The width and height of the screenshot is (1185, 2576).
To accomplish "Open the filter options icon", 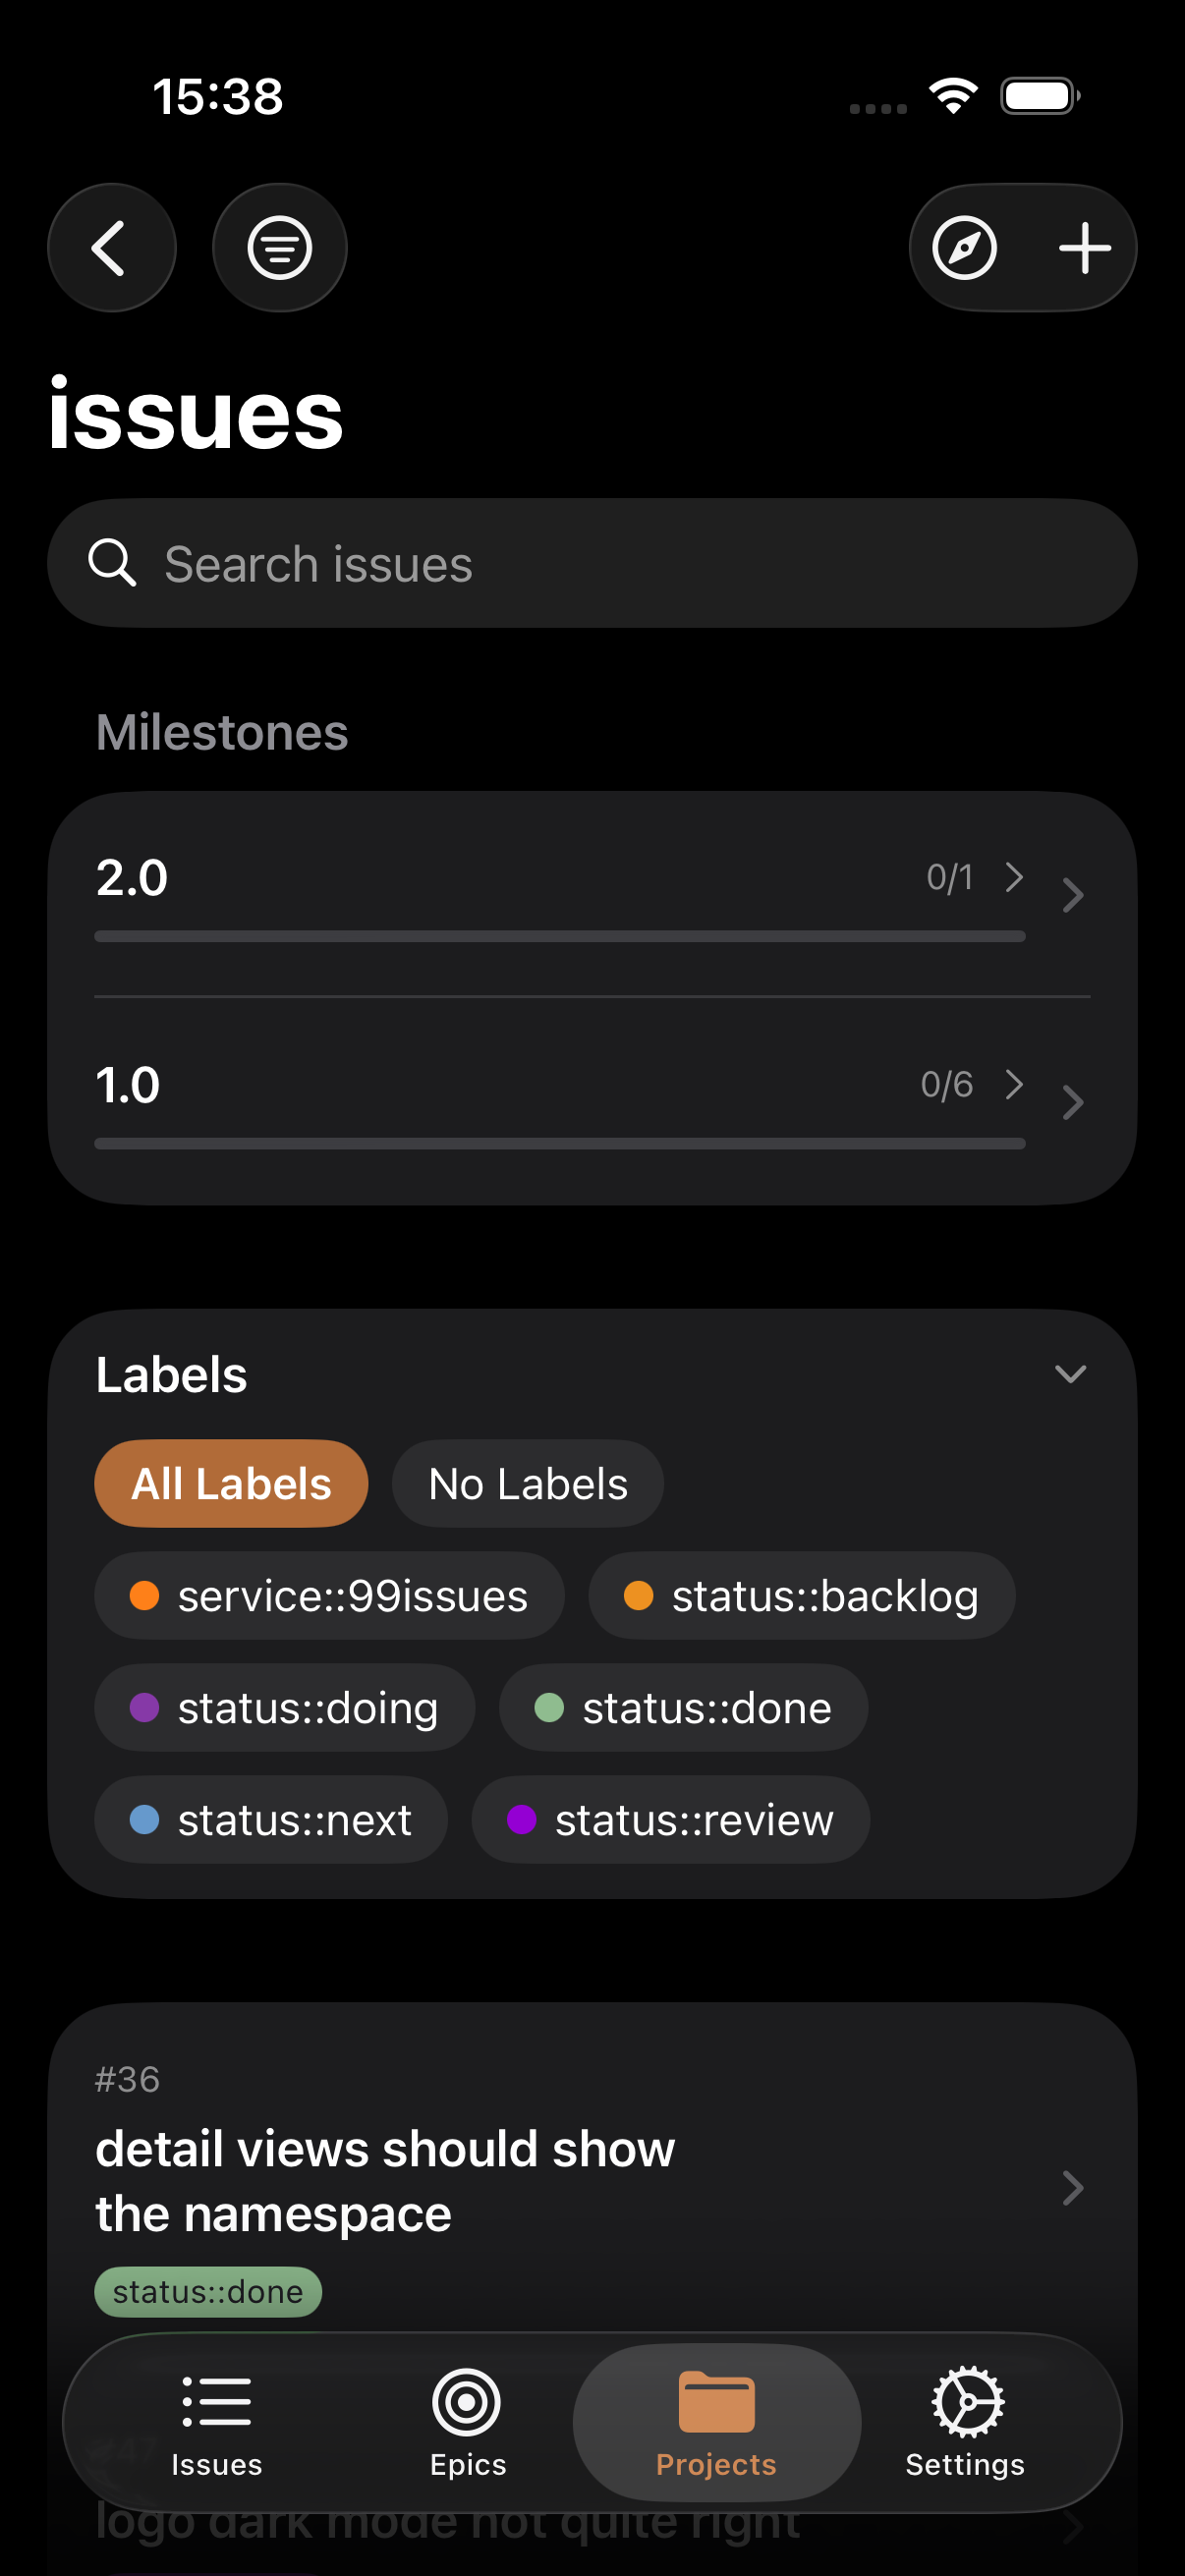I will [x=280, y=248].
